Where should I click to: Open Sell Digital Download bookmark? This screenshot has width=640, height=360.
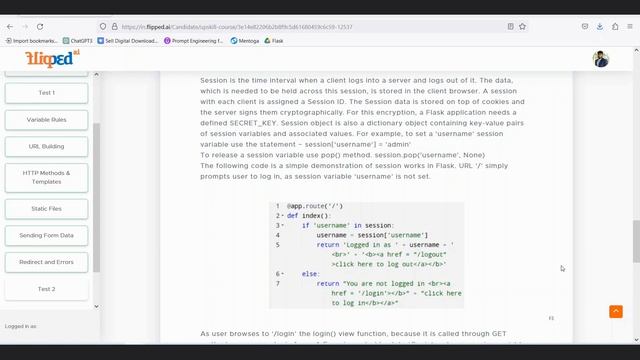(x=127, y=41)
